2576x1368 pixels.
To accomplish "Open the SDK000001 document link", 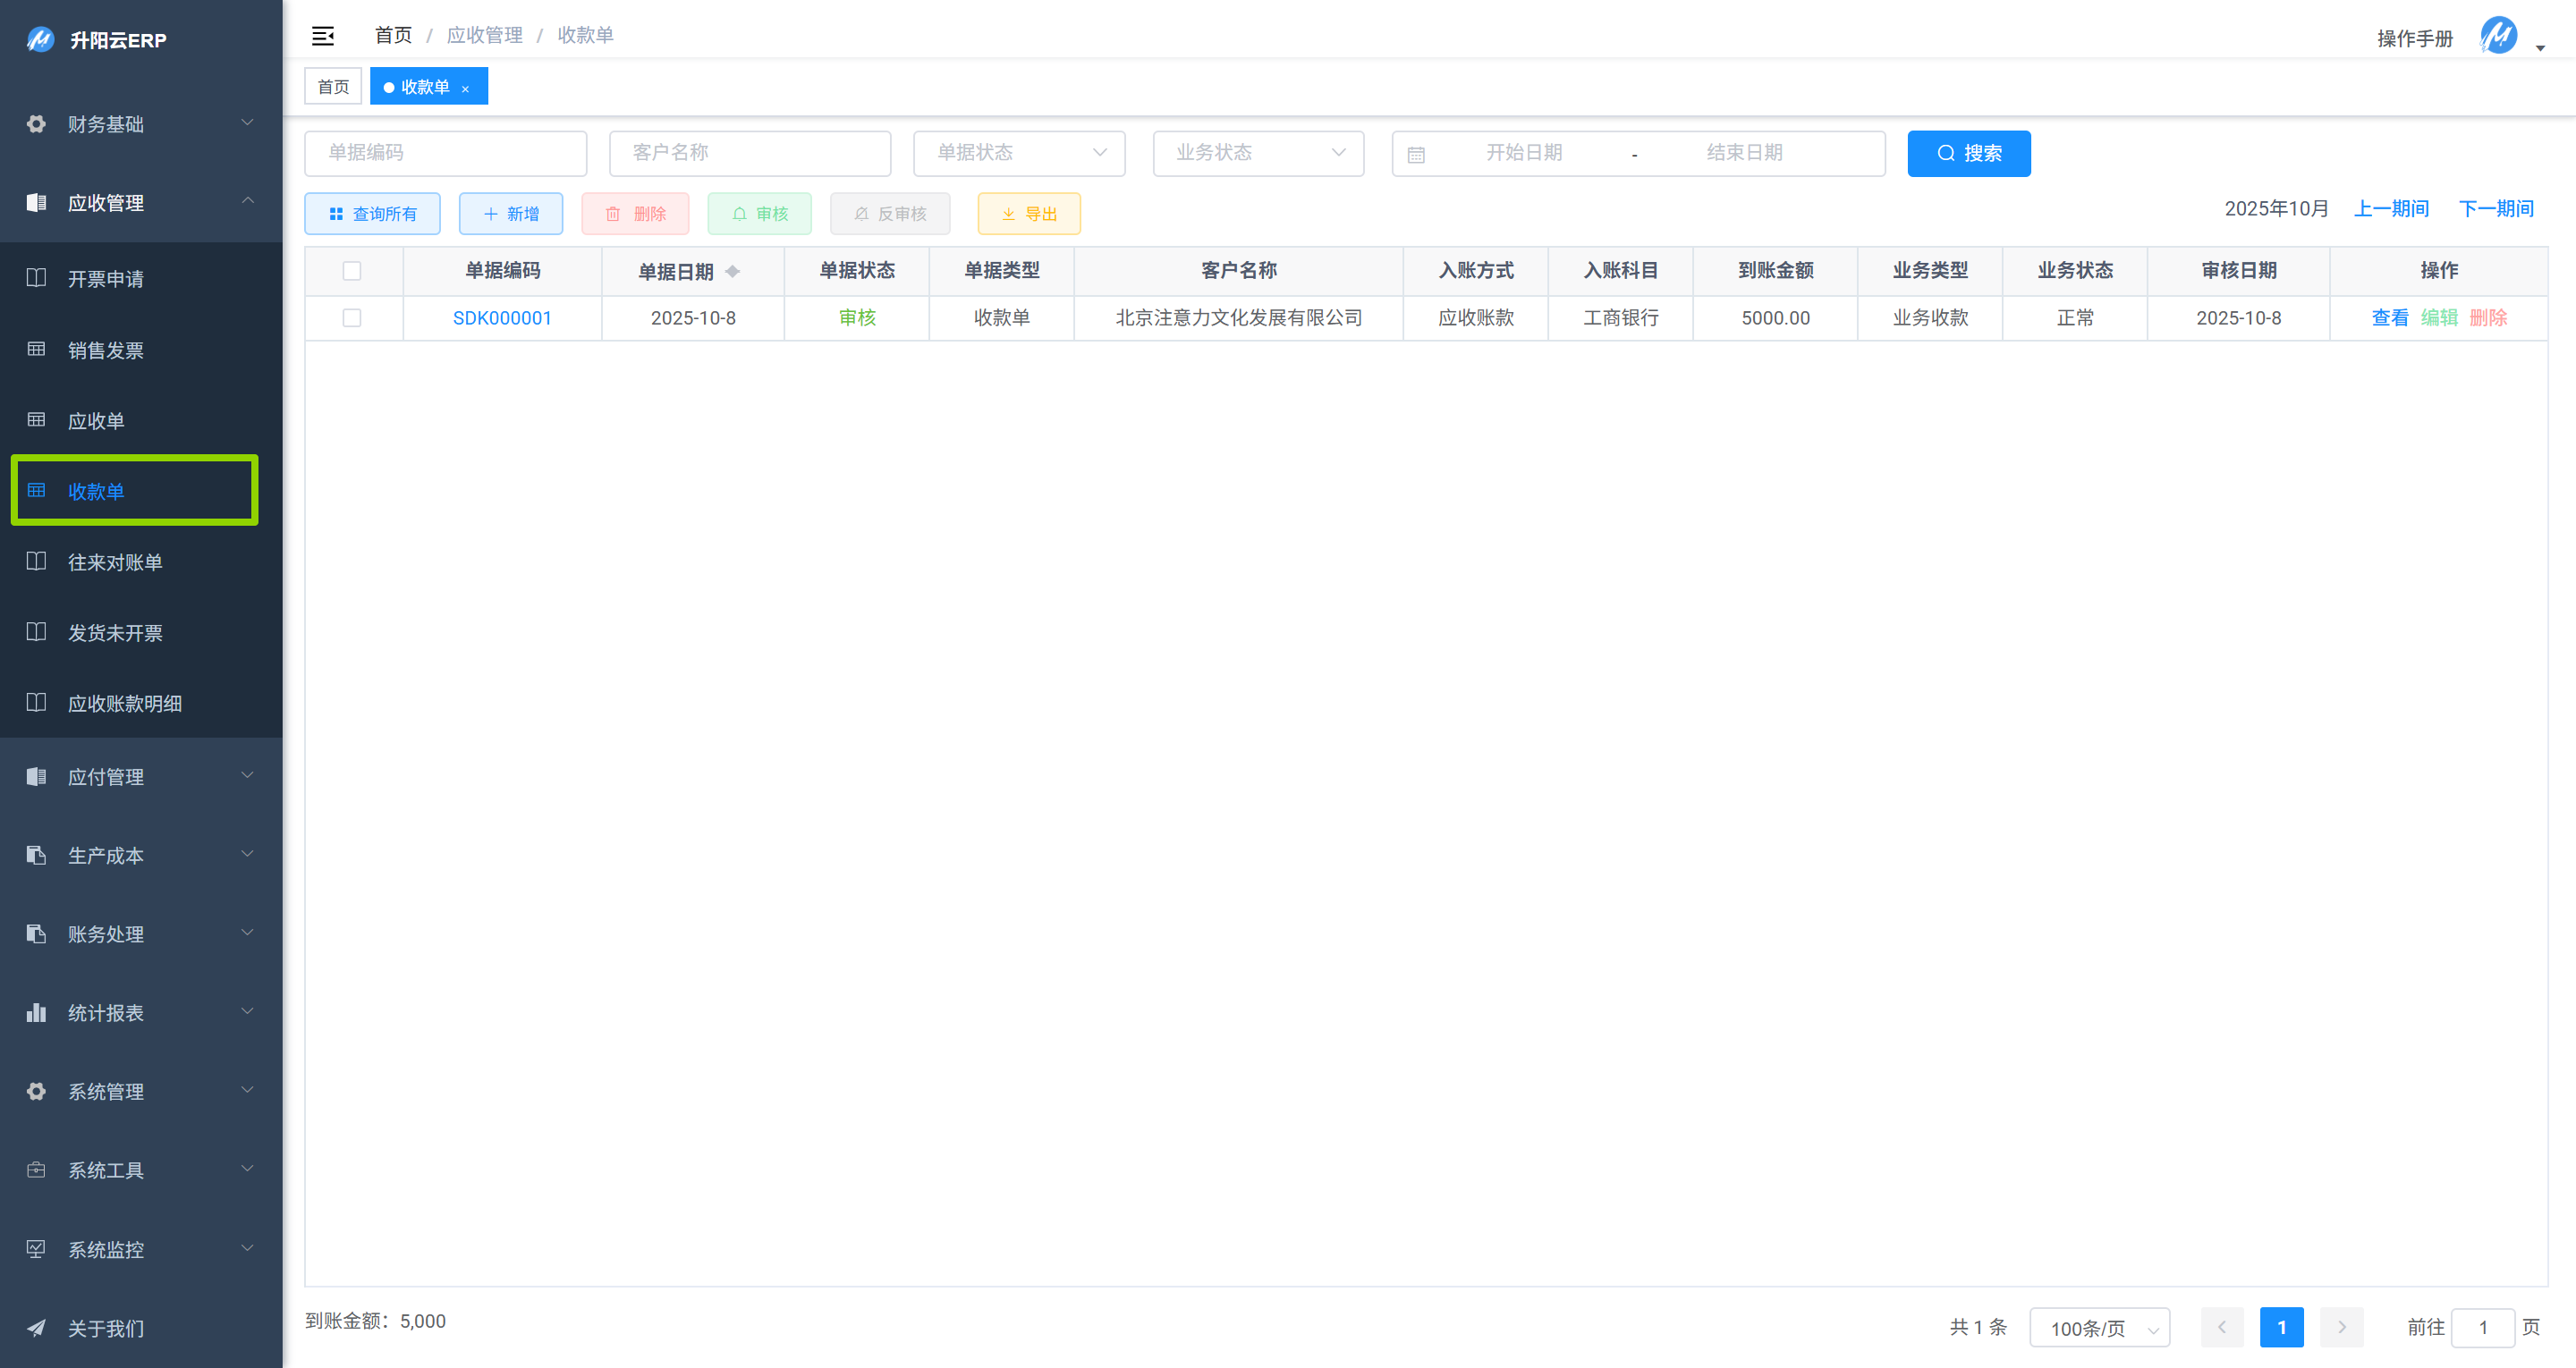I will [x=502, y=318].
